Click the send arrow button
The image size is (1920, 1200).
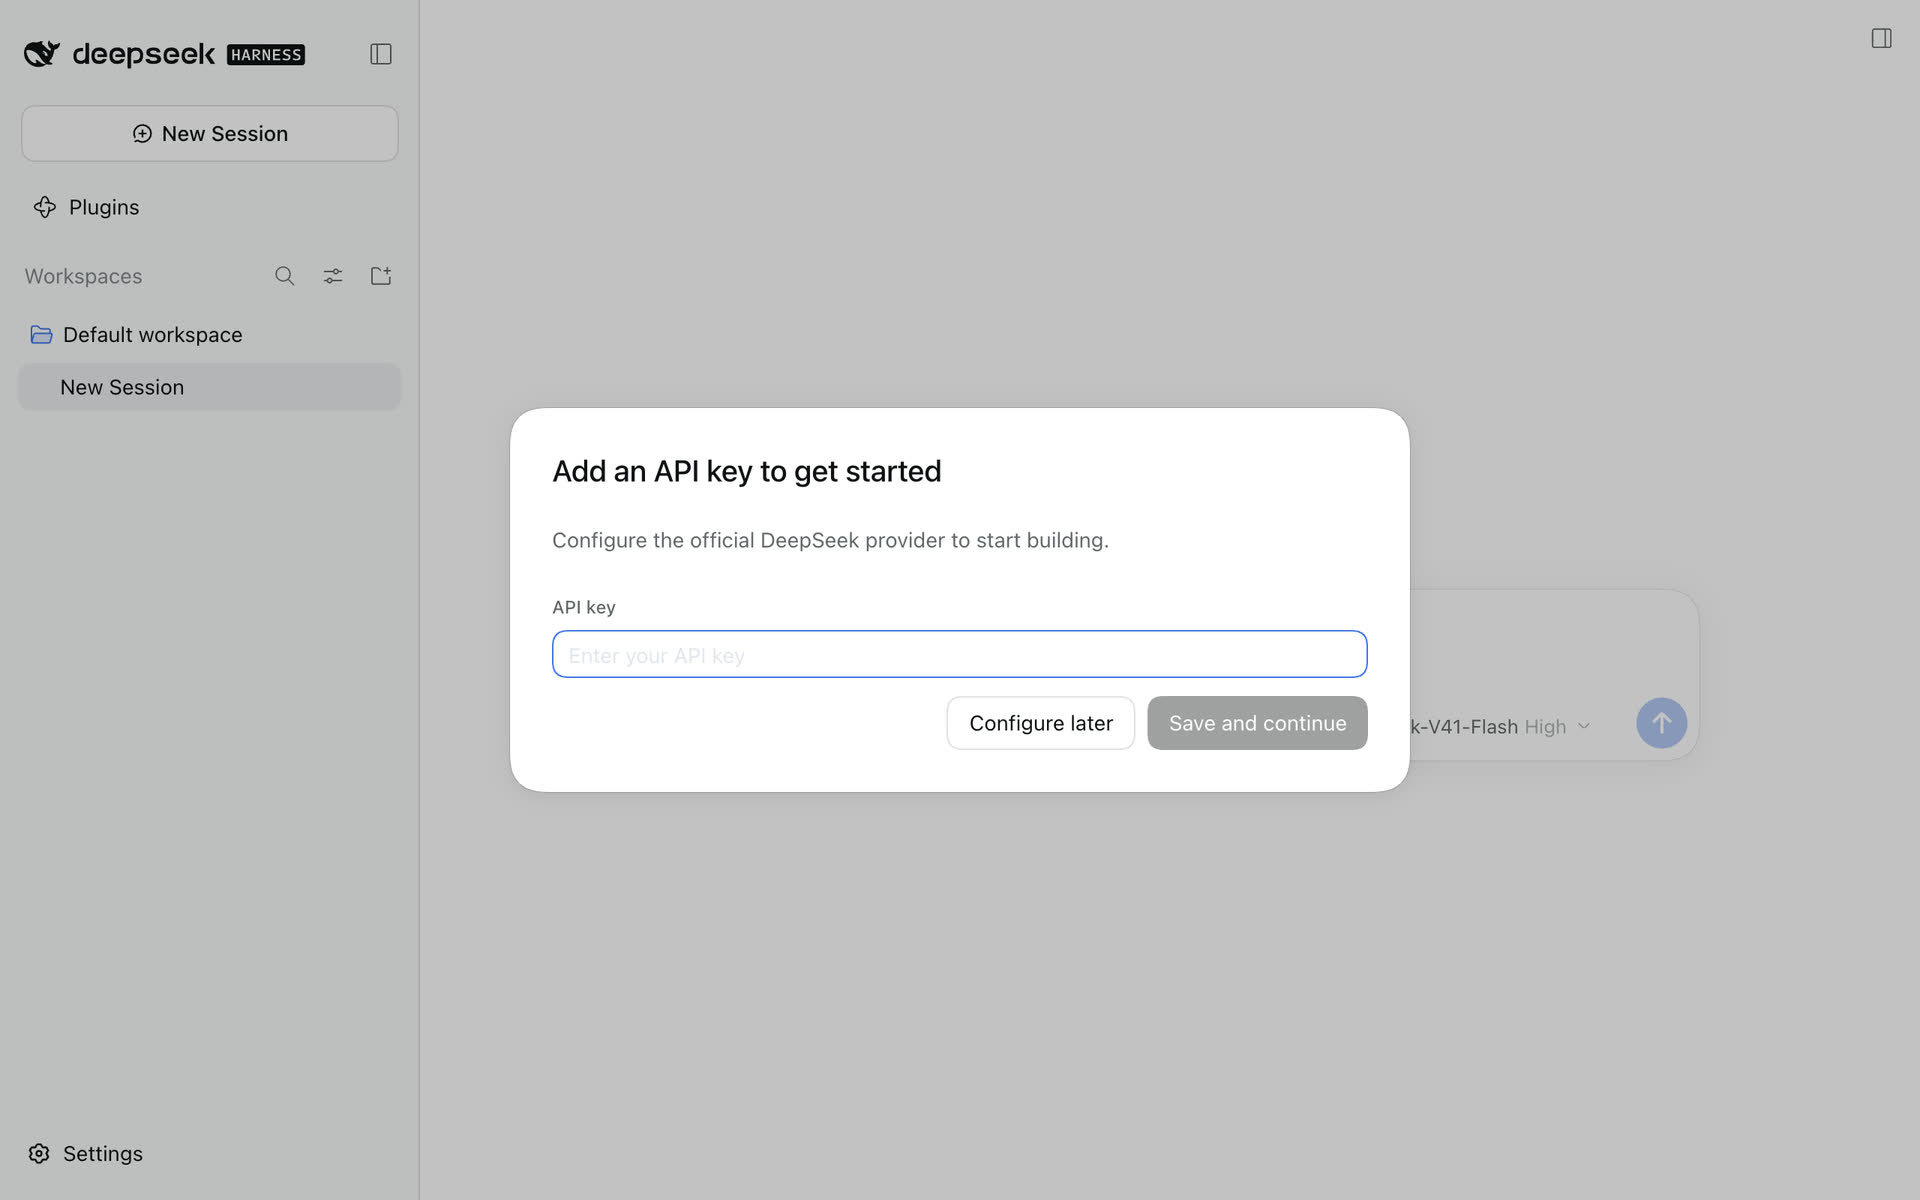[x=1661, y=723]
